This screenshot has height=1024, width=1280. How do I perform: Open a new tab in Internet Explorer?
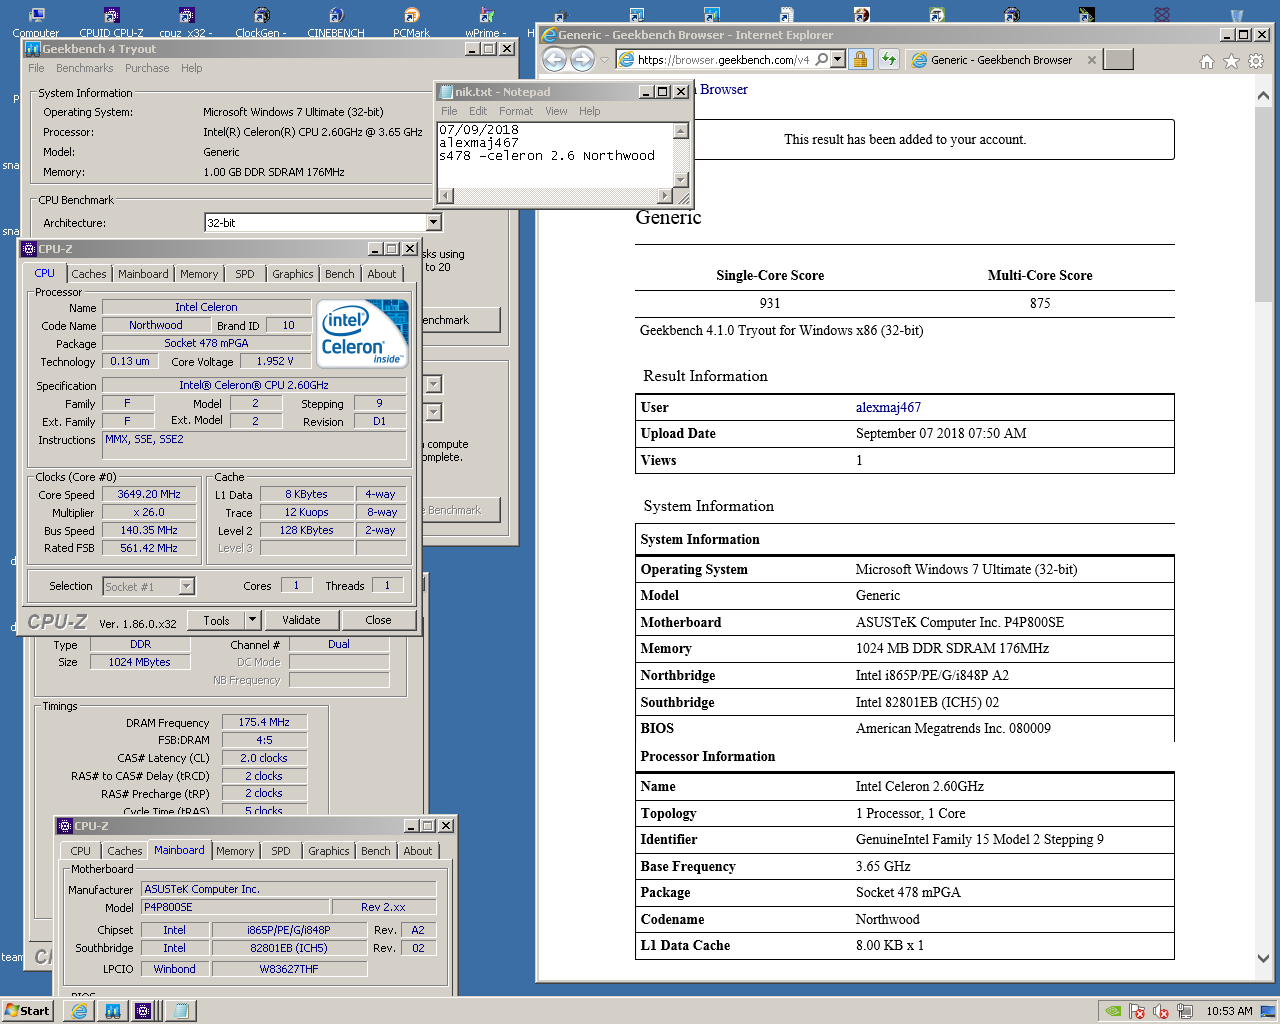point(1118,59)
